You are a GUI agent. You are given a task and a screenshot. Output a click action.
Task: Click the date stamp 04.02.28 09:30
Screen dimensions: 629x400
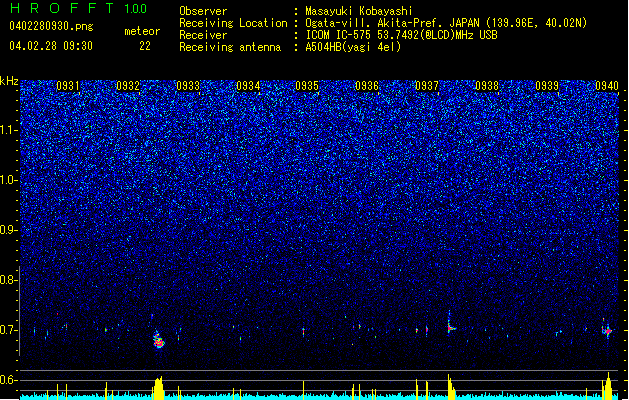51,46
